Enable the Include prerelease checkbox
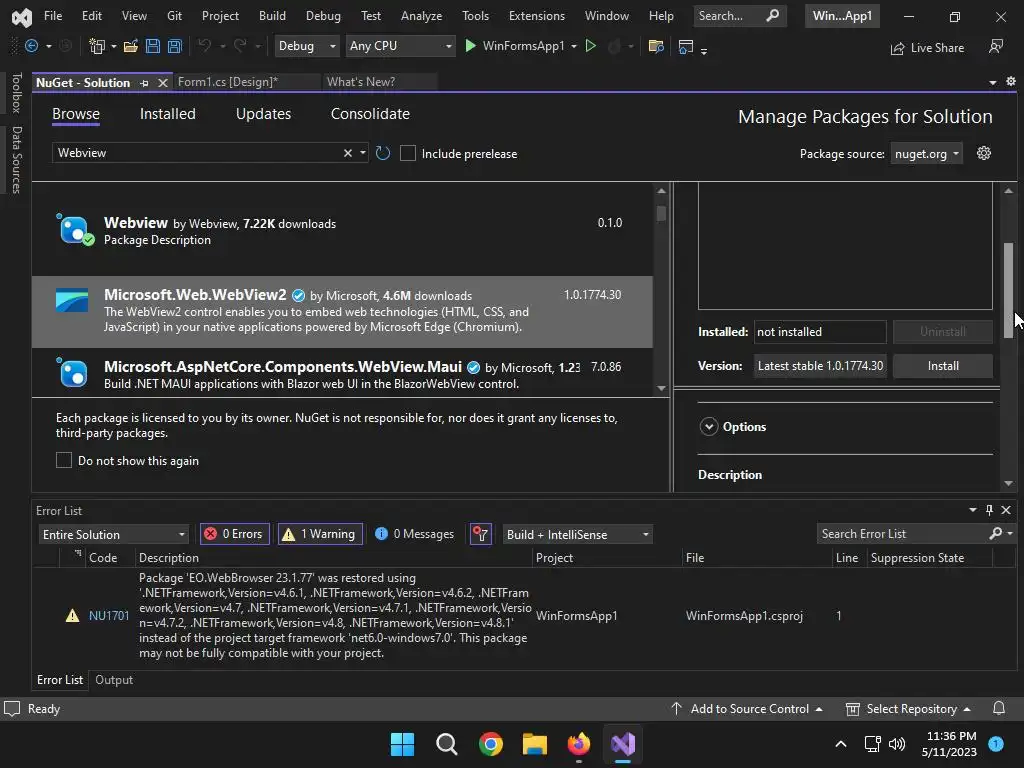This screenshot has height=768, width=1024. pyautogui.click(x=408, y=153)
